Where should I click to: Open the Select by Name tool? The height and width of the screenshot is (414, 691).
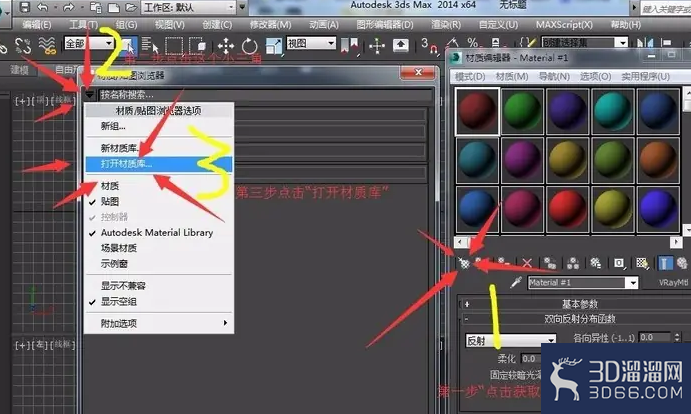149,45
